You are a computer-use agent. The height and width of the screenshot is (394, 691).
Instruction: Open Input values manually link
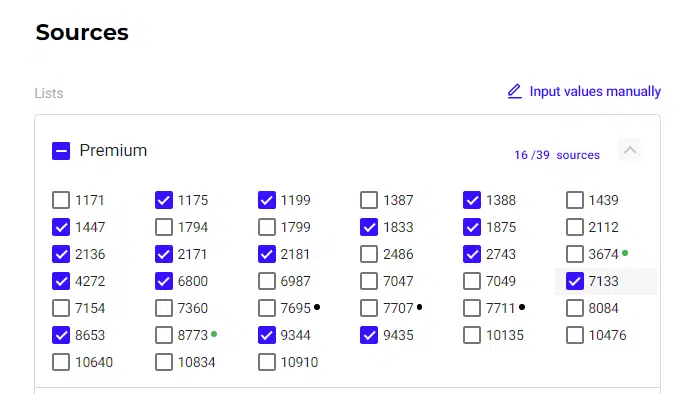(x=595, y=91)
